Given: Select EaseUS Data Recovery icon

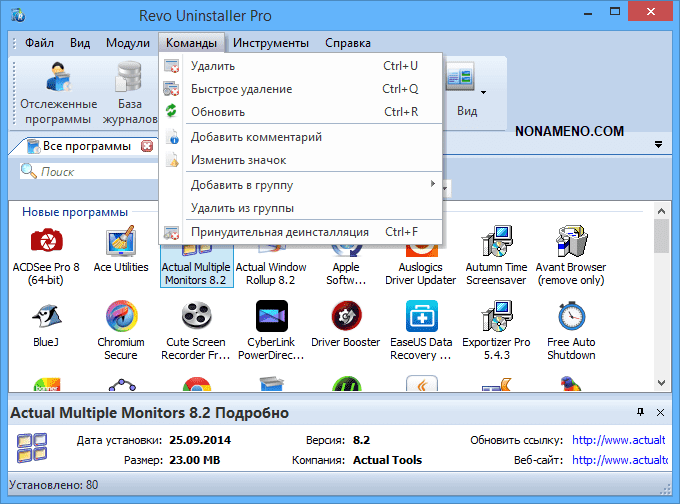Looking at the screenshot, I should point(421,319).
